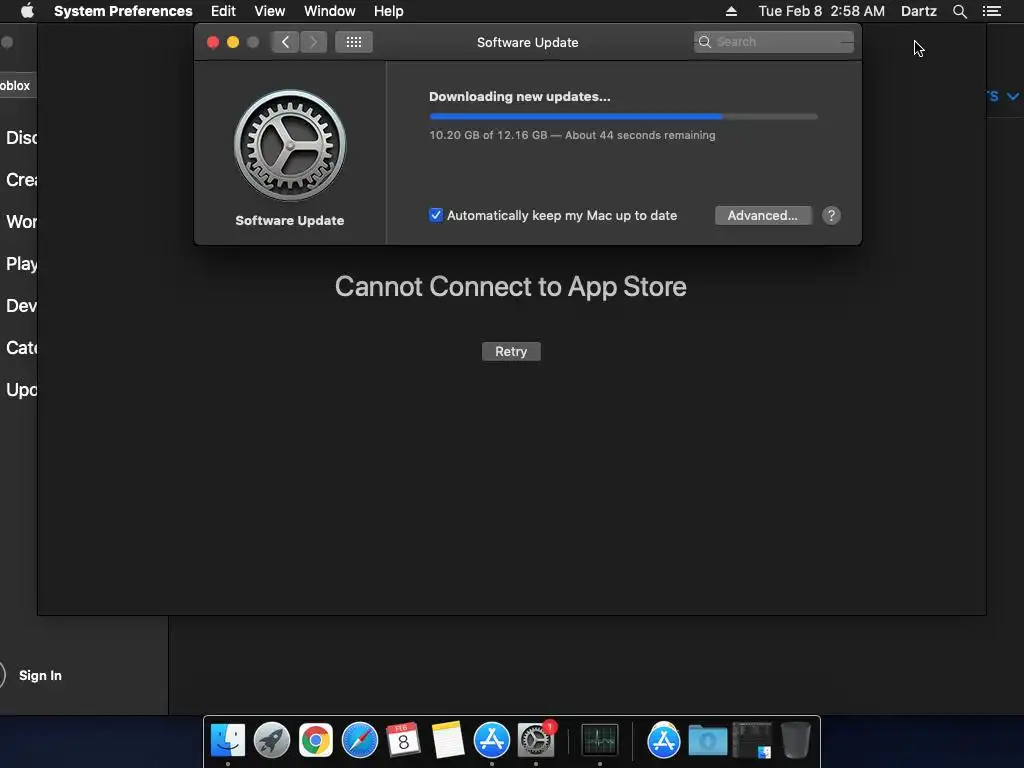Click Sign In in App Store sidebar
The image size is (1024, 768).
click(40, 675)
